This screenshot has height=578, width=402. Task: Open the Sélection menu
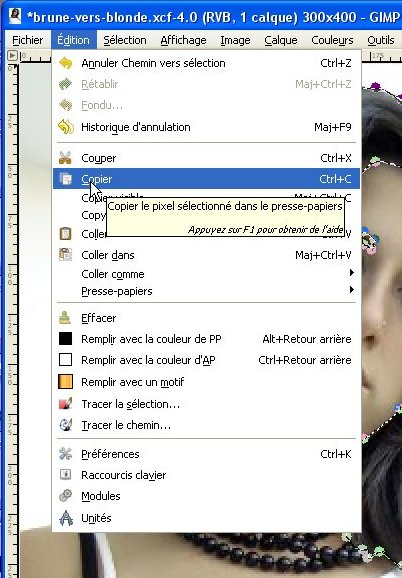tap(125, 40)
